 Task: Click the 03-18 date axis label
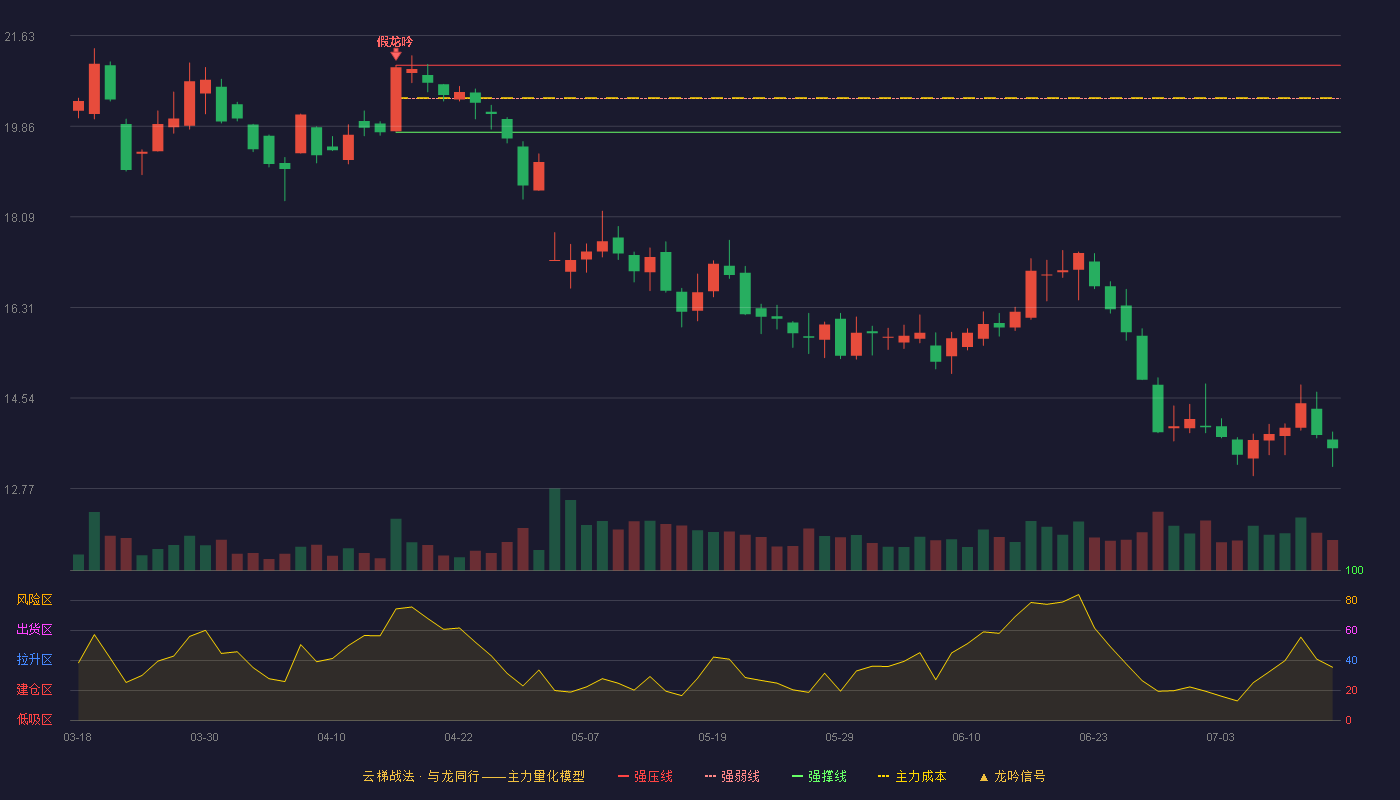click(77, 737)
